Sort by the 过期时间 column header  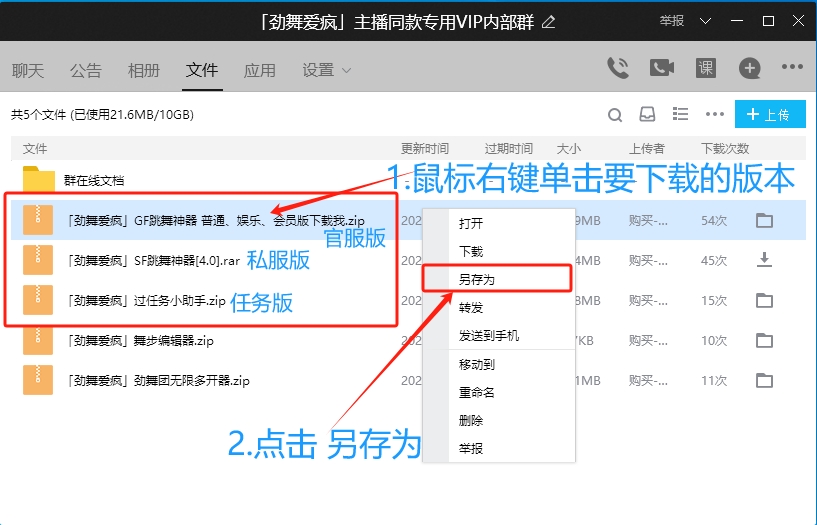click(509, 148)
